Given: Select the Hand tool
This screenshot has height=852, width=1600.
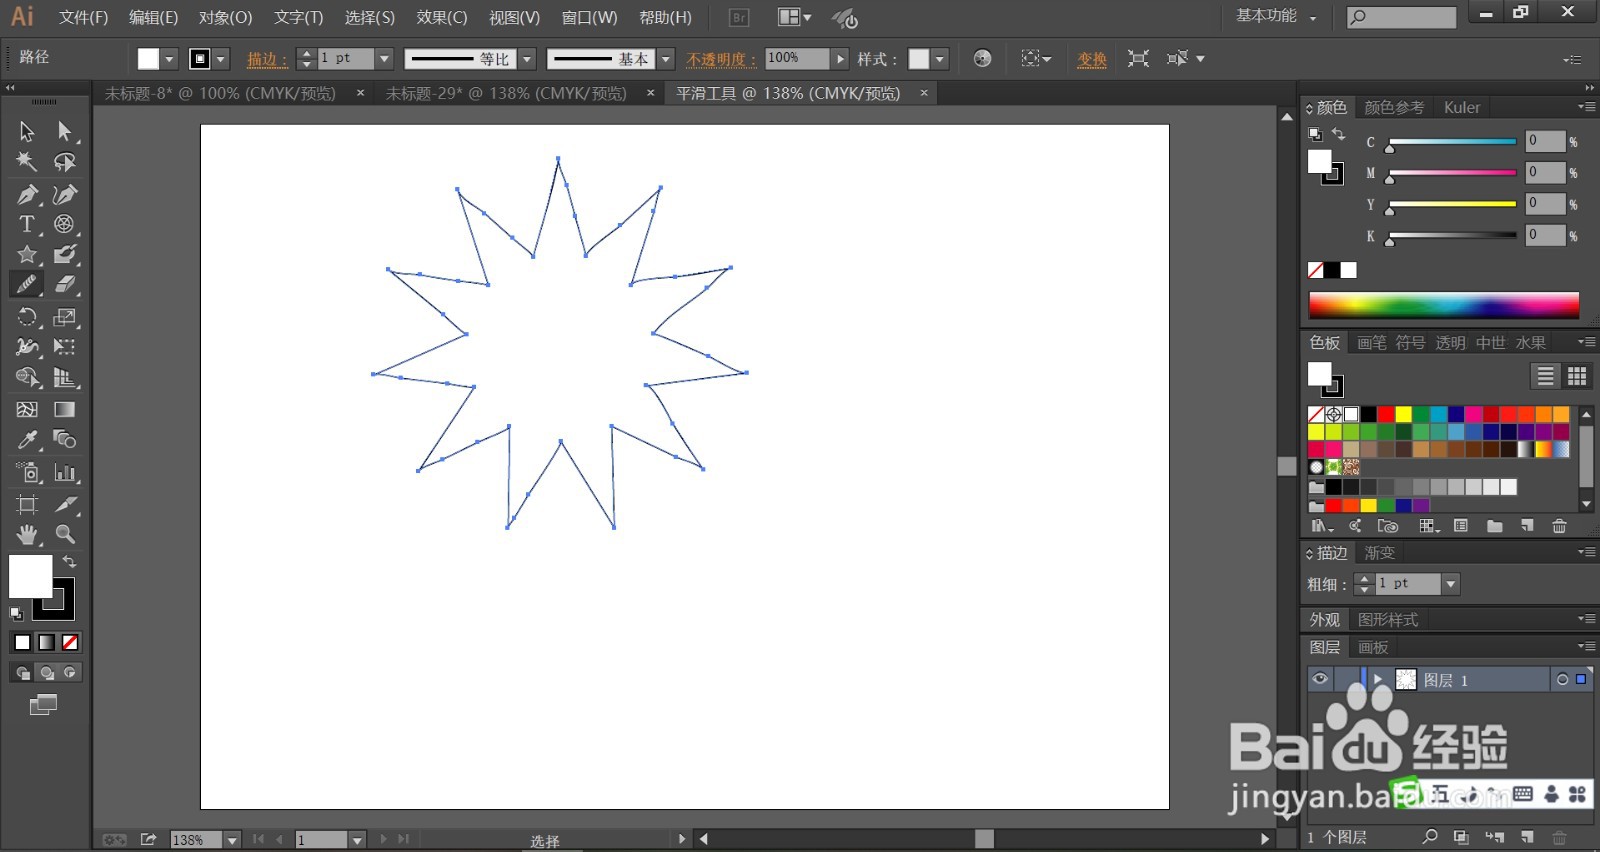Looking at the screenshot, I should 27,534.
